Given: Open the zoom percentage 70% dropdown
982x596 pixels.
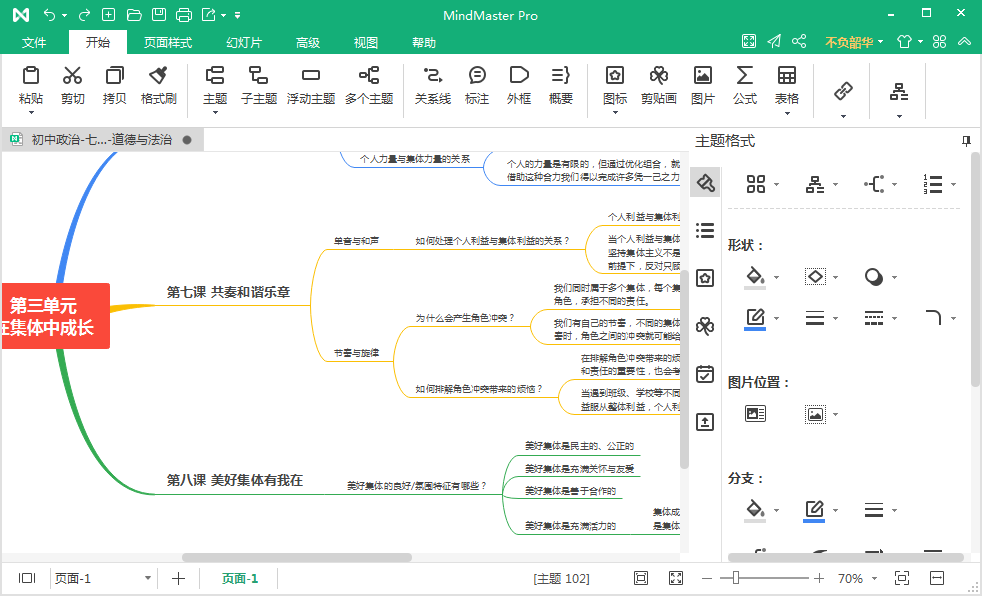Looking at the screenshot, I should pyautogui.click(x=875, y=579).
